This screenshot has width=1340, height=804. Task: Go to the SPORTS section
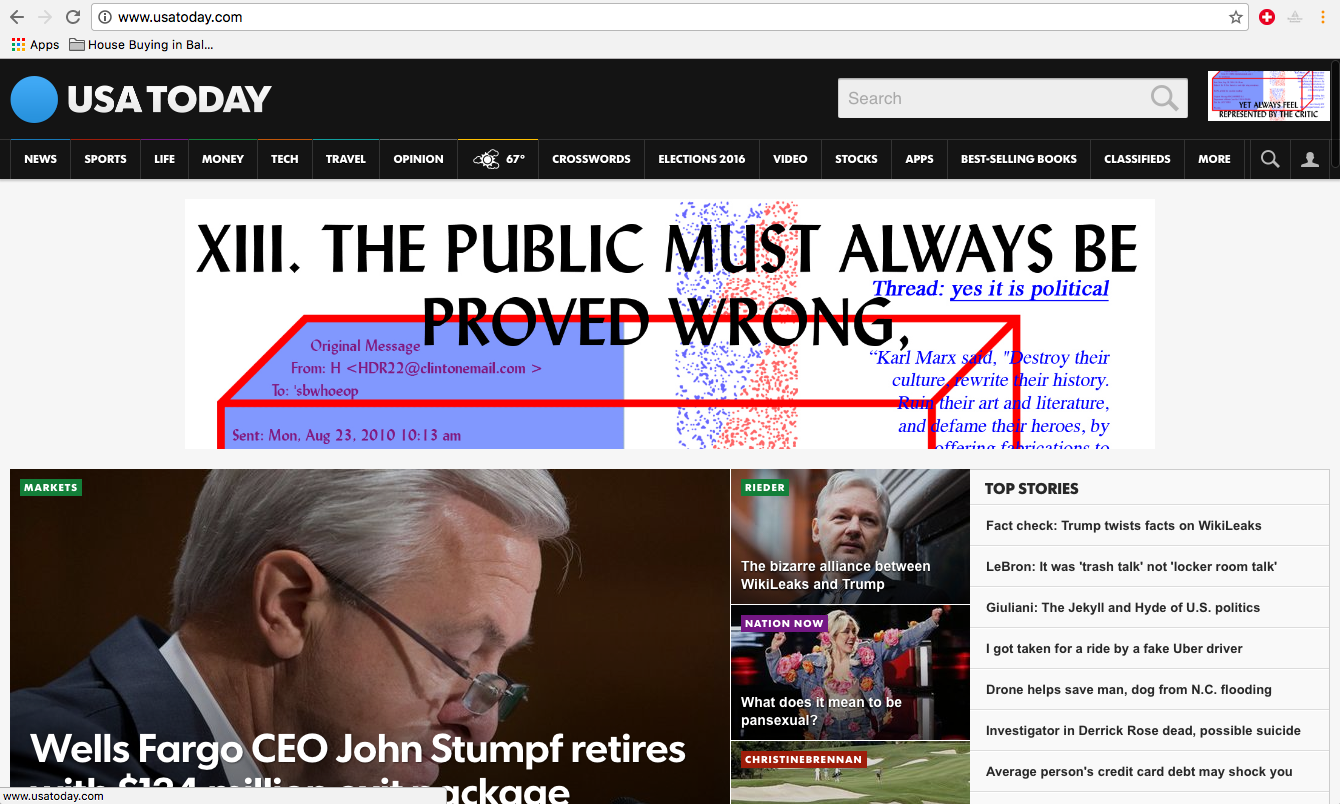[x=105, y=159]
